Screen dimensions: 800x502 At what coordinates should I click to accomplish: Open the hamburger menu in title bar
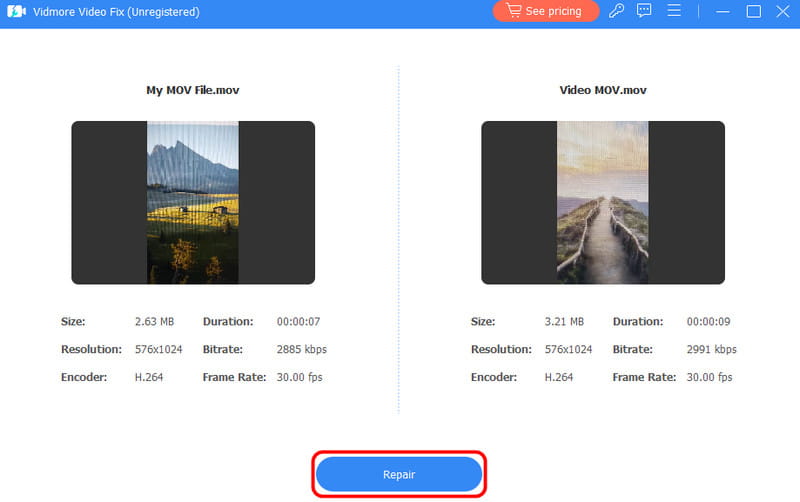(x=675, y=11)
